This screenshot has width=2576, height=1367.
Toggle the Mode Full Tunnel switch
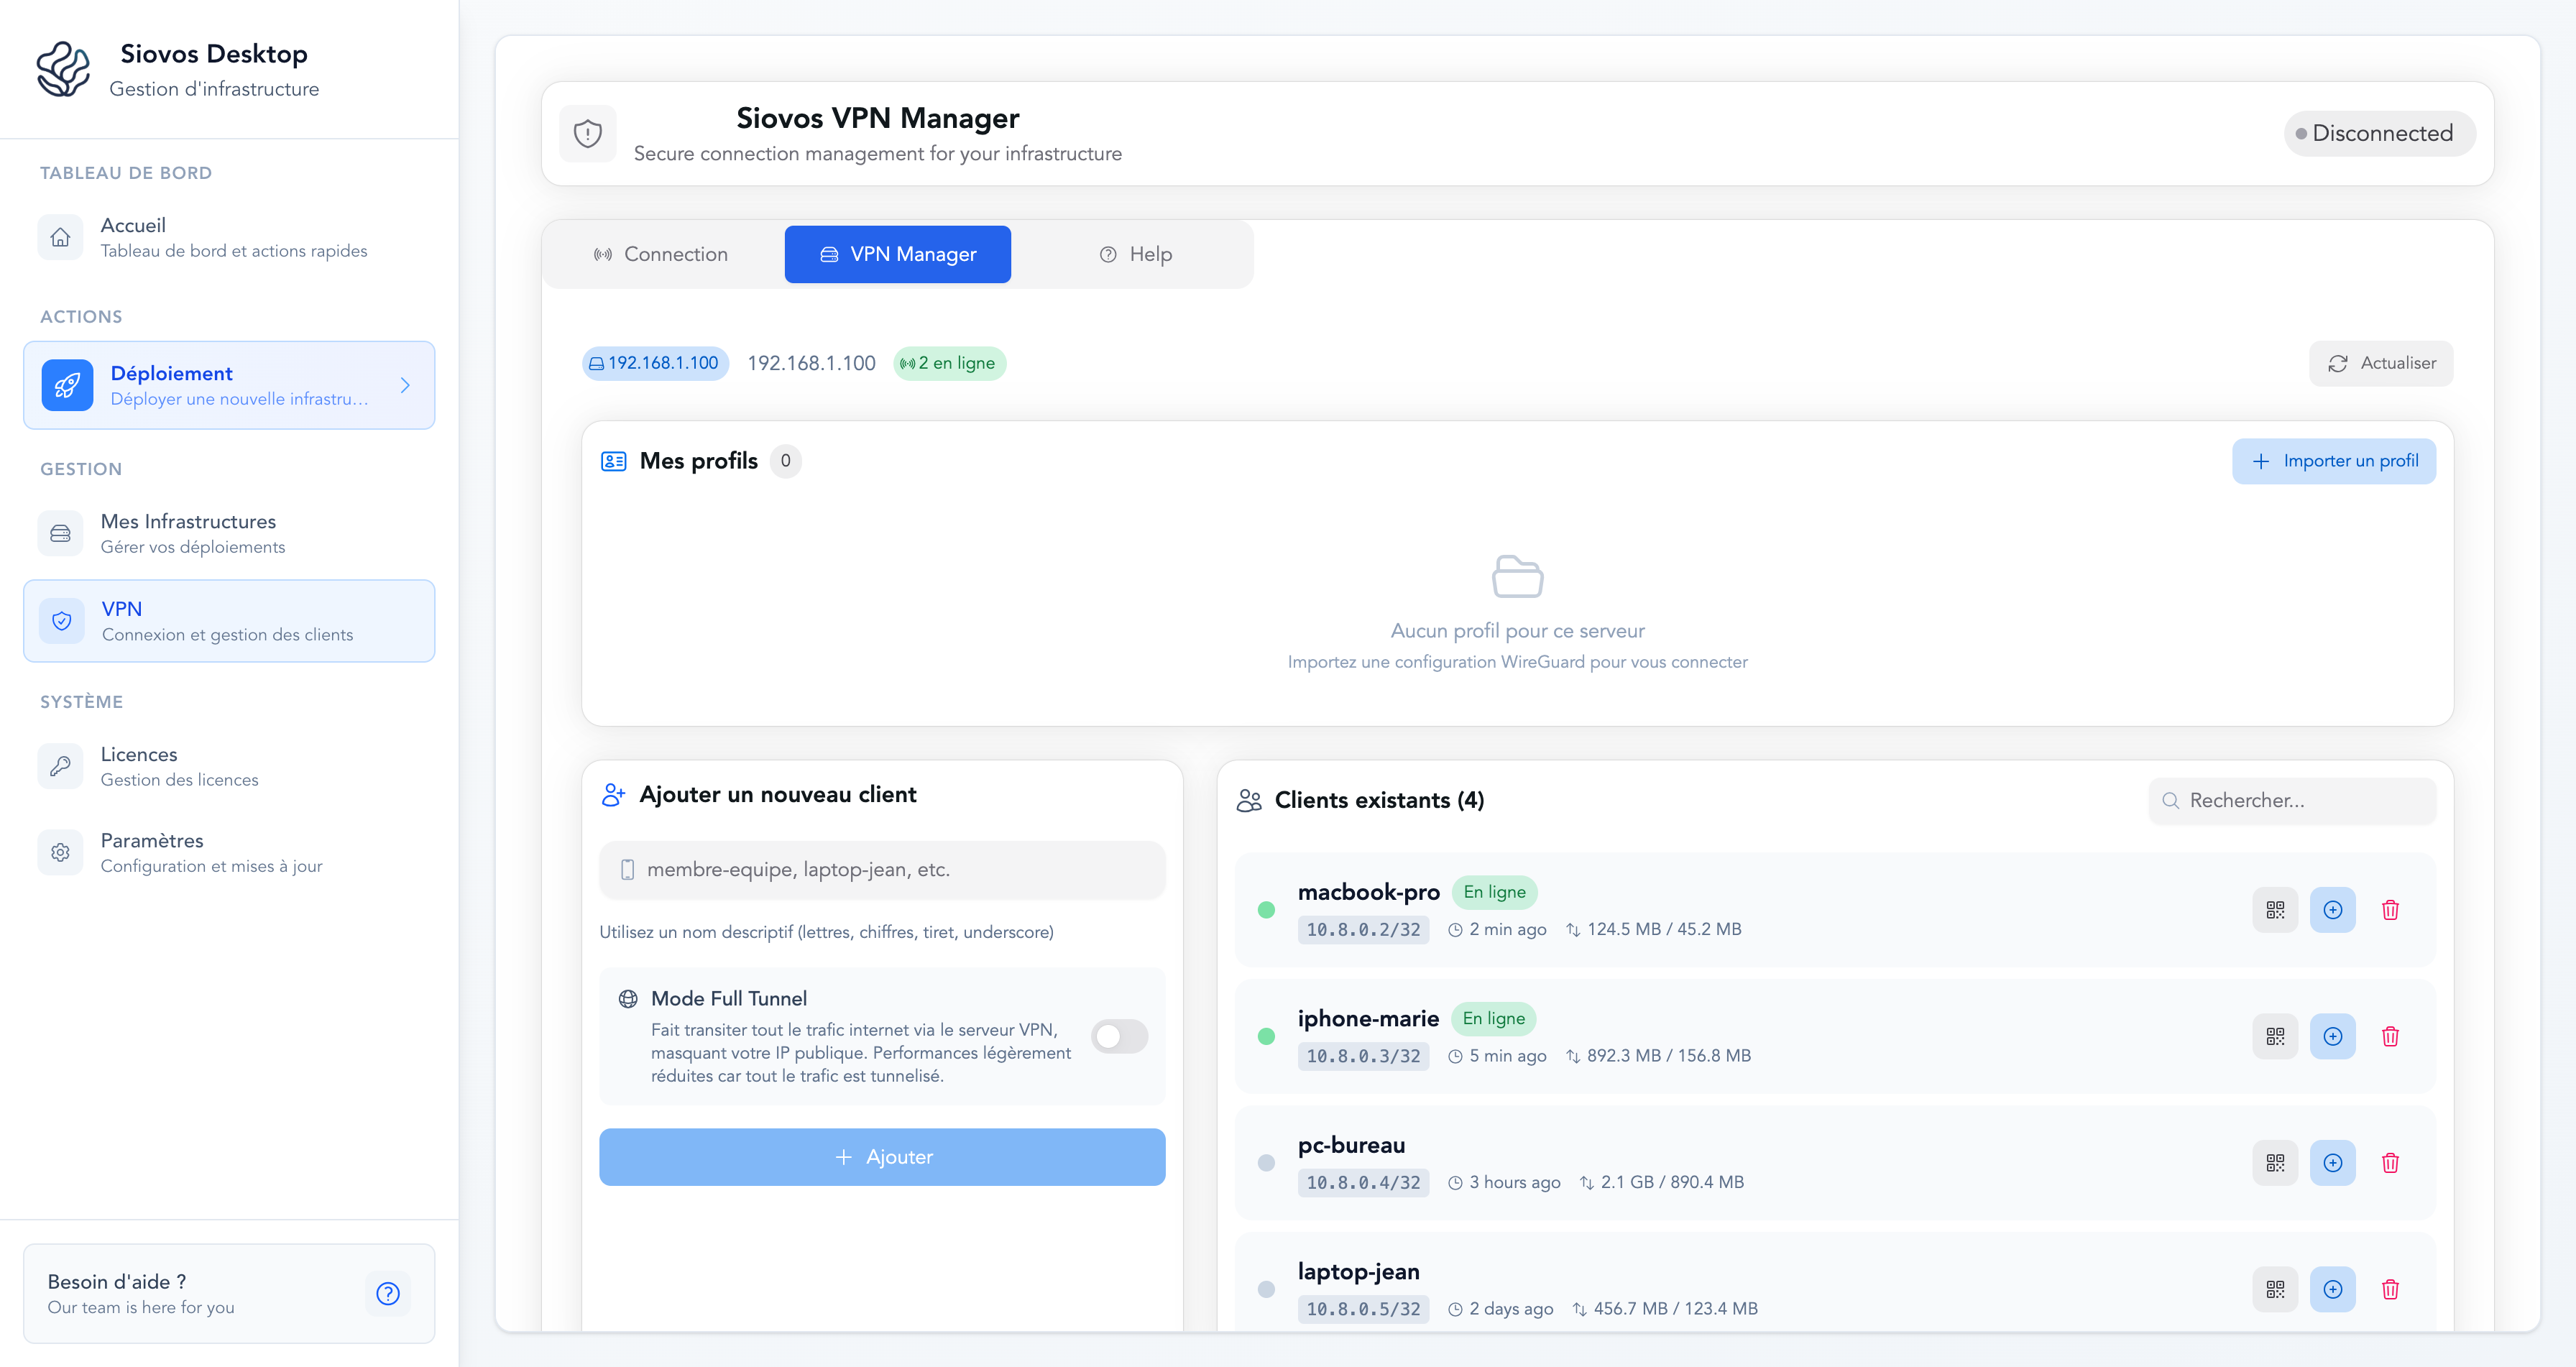pos(1119,1036)
